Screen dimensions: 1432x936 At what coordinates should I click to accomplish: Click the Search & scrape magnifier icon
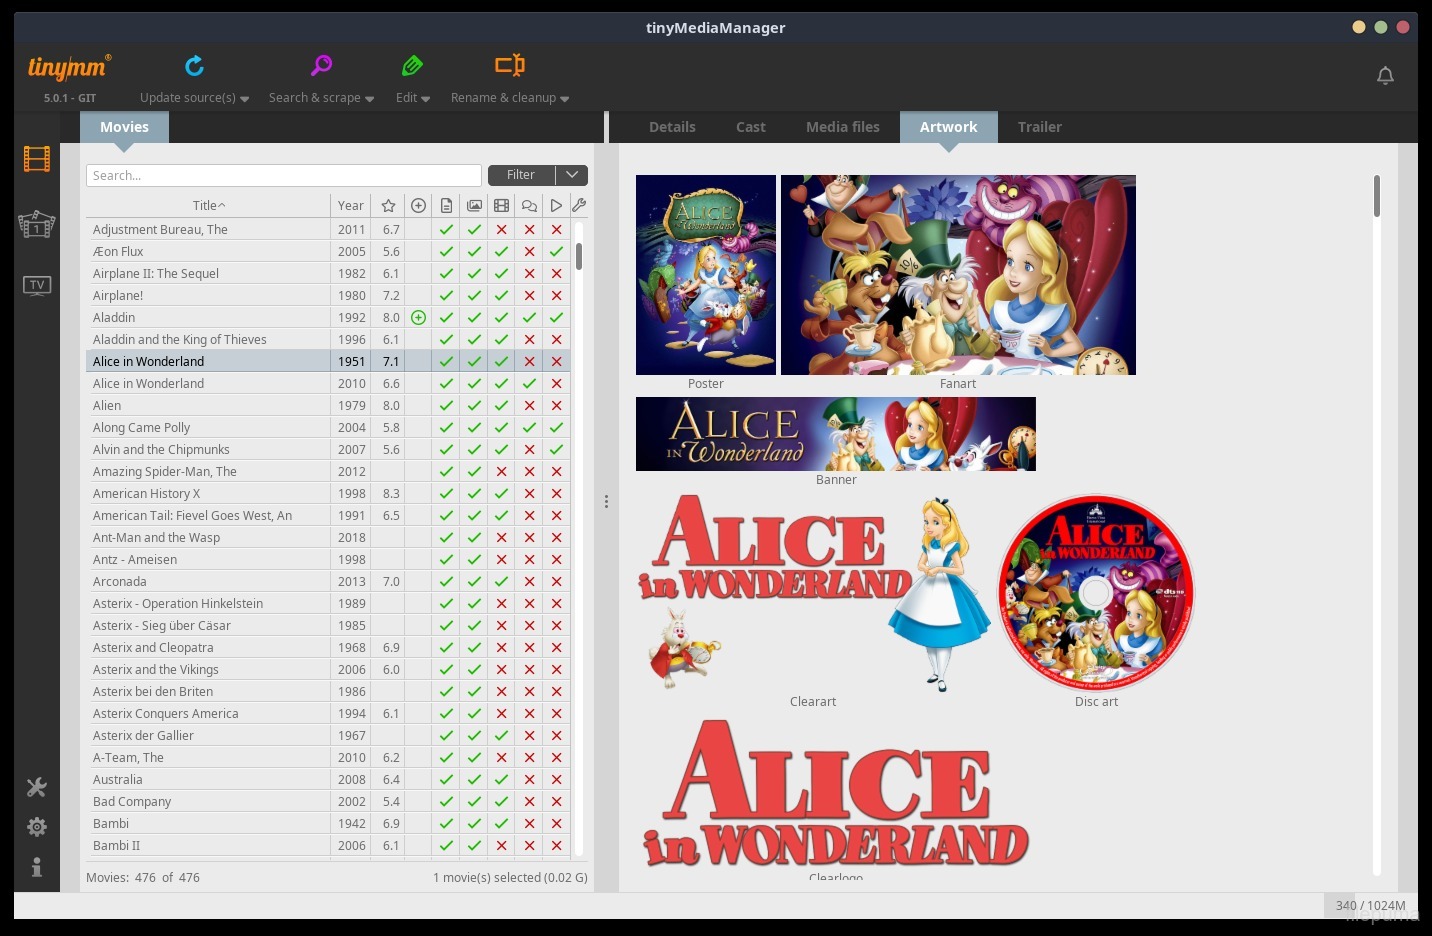(x=321, y=66)
